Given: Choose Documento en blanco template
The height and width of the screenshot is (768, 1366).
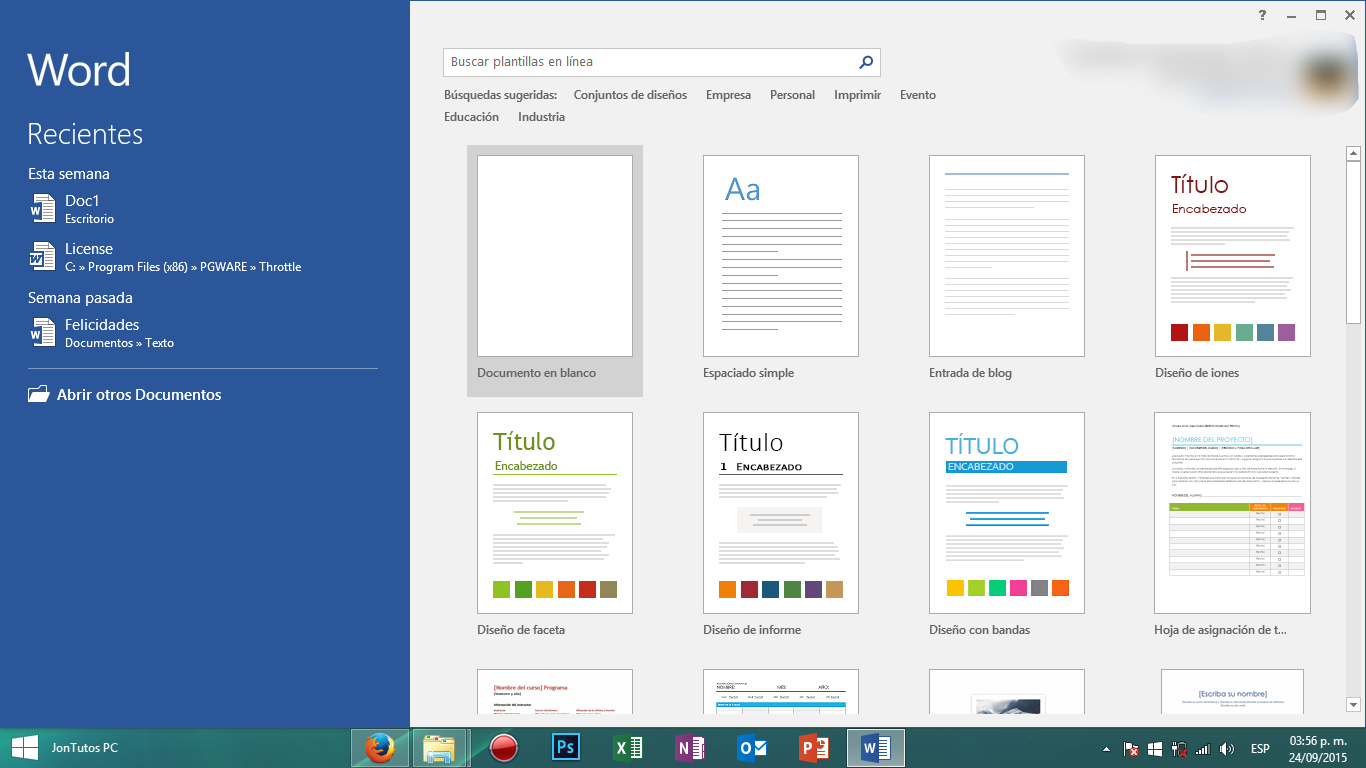Looking at the screenshot, I should point(555,270).
